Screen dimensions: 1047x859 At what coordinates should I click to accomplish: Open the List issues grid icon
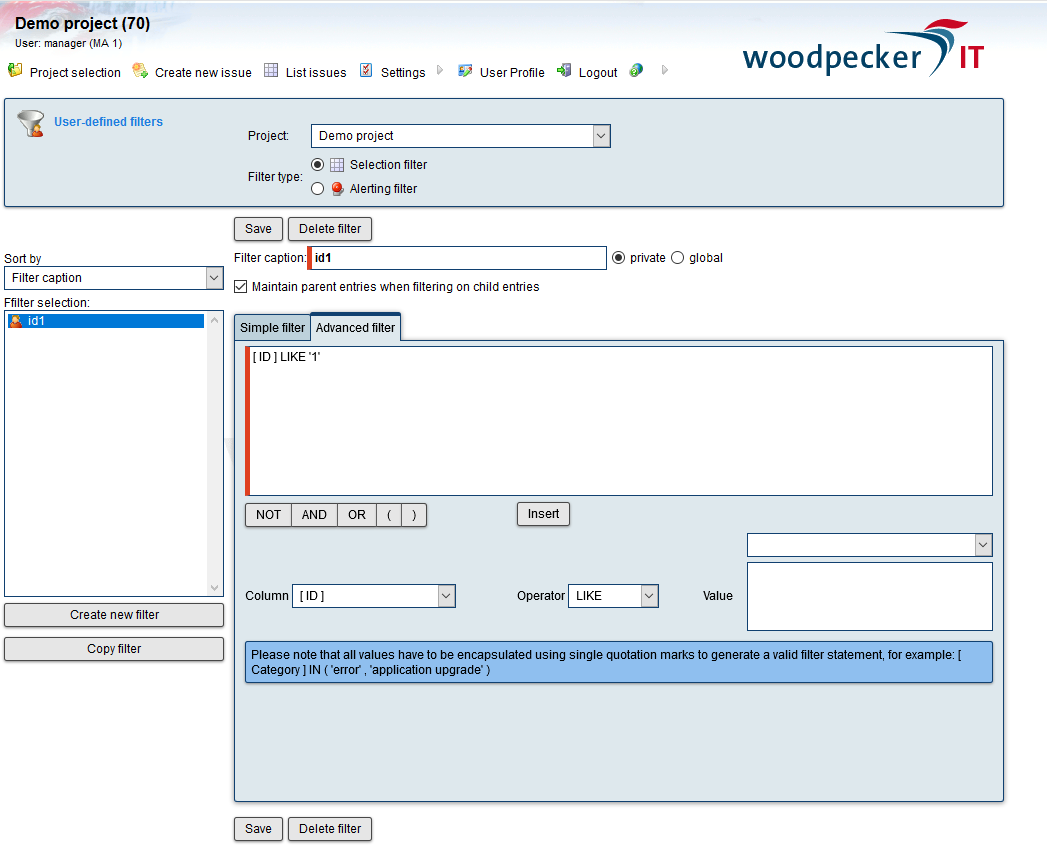[x=270, y=70]
